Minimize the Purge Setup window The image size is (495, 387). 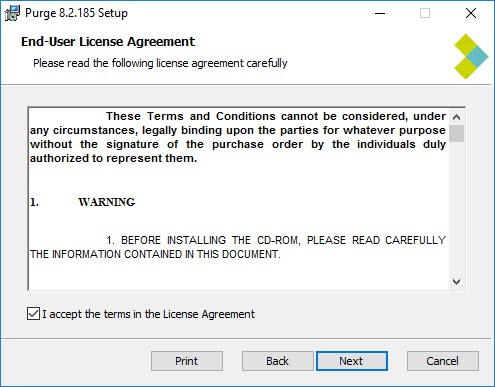(380, 13)
